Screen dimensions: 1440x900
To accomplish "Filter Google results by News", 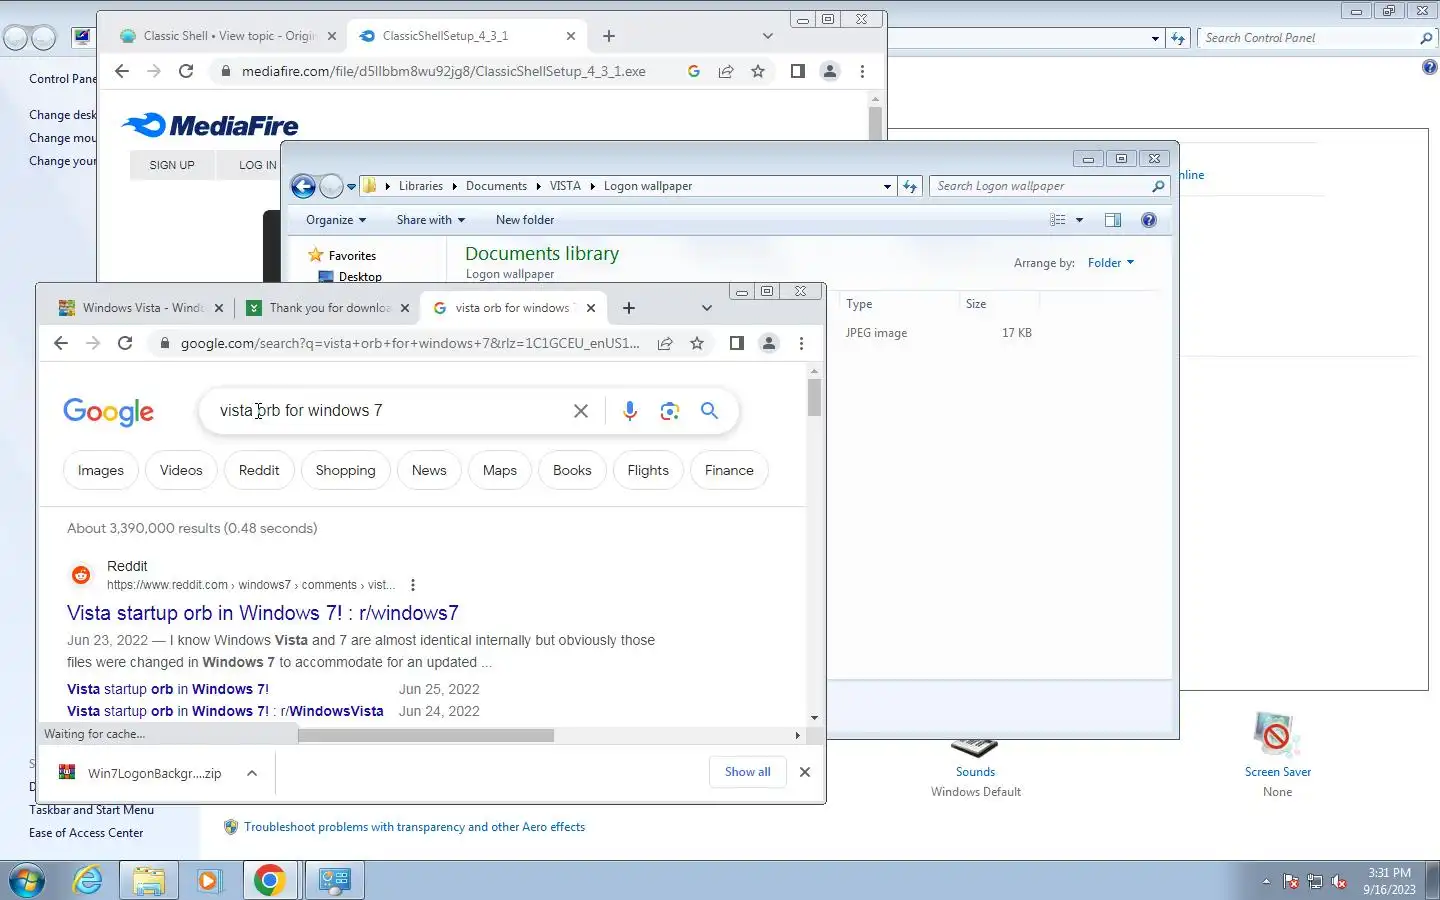I will 429,470.
